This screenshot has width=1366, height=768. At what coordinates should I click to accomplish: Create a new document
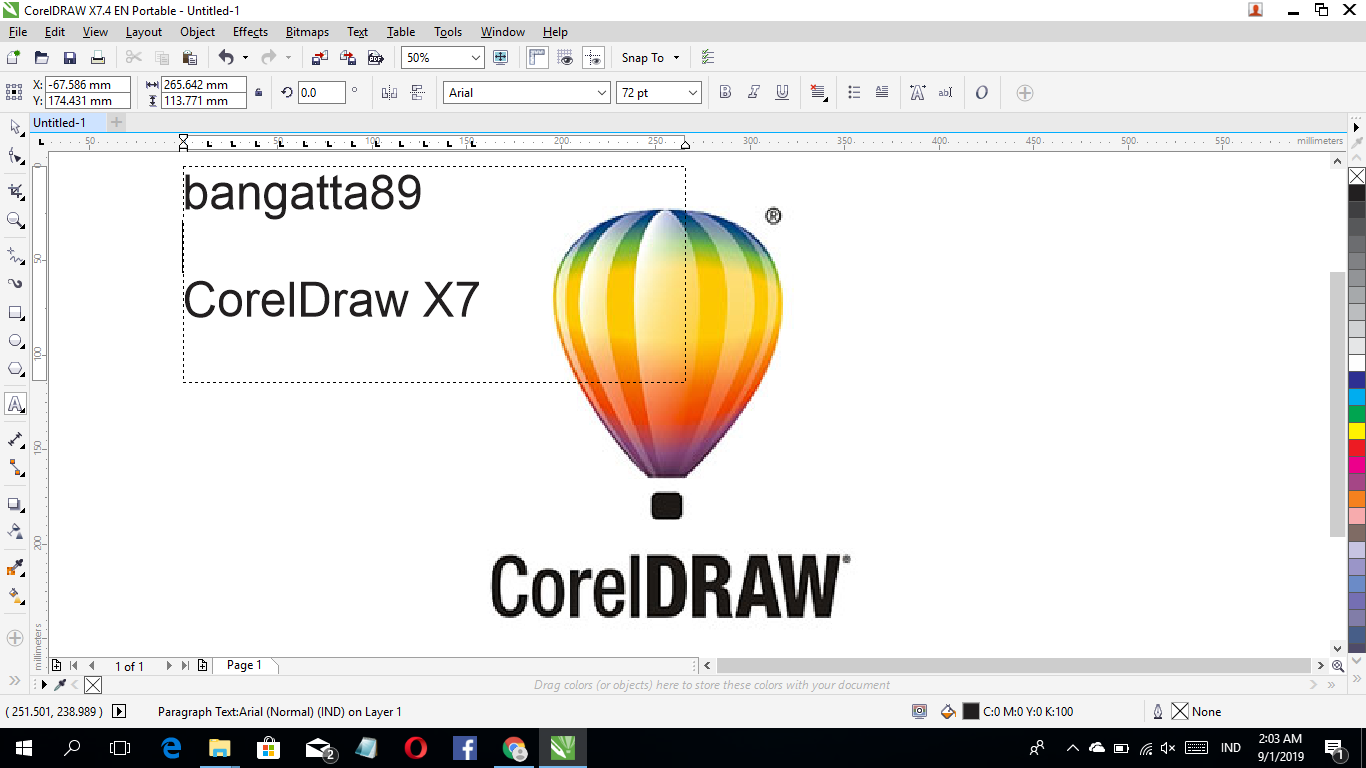click(14, 58)
